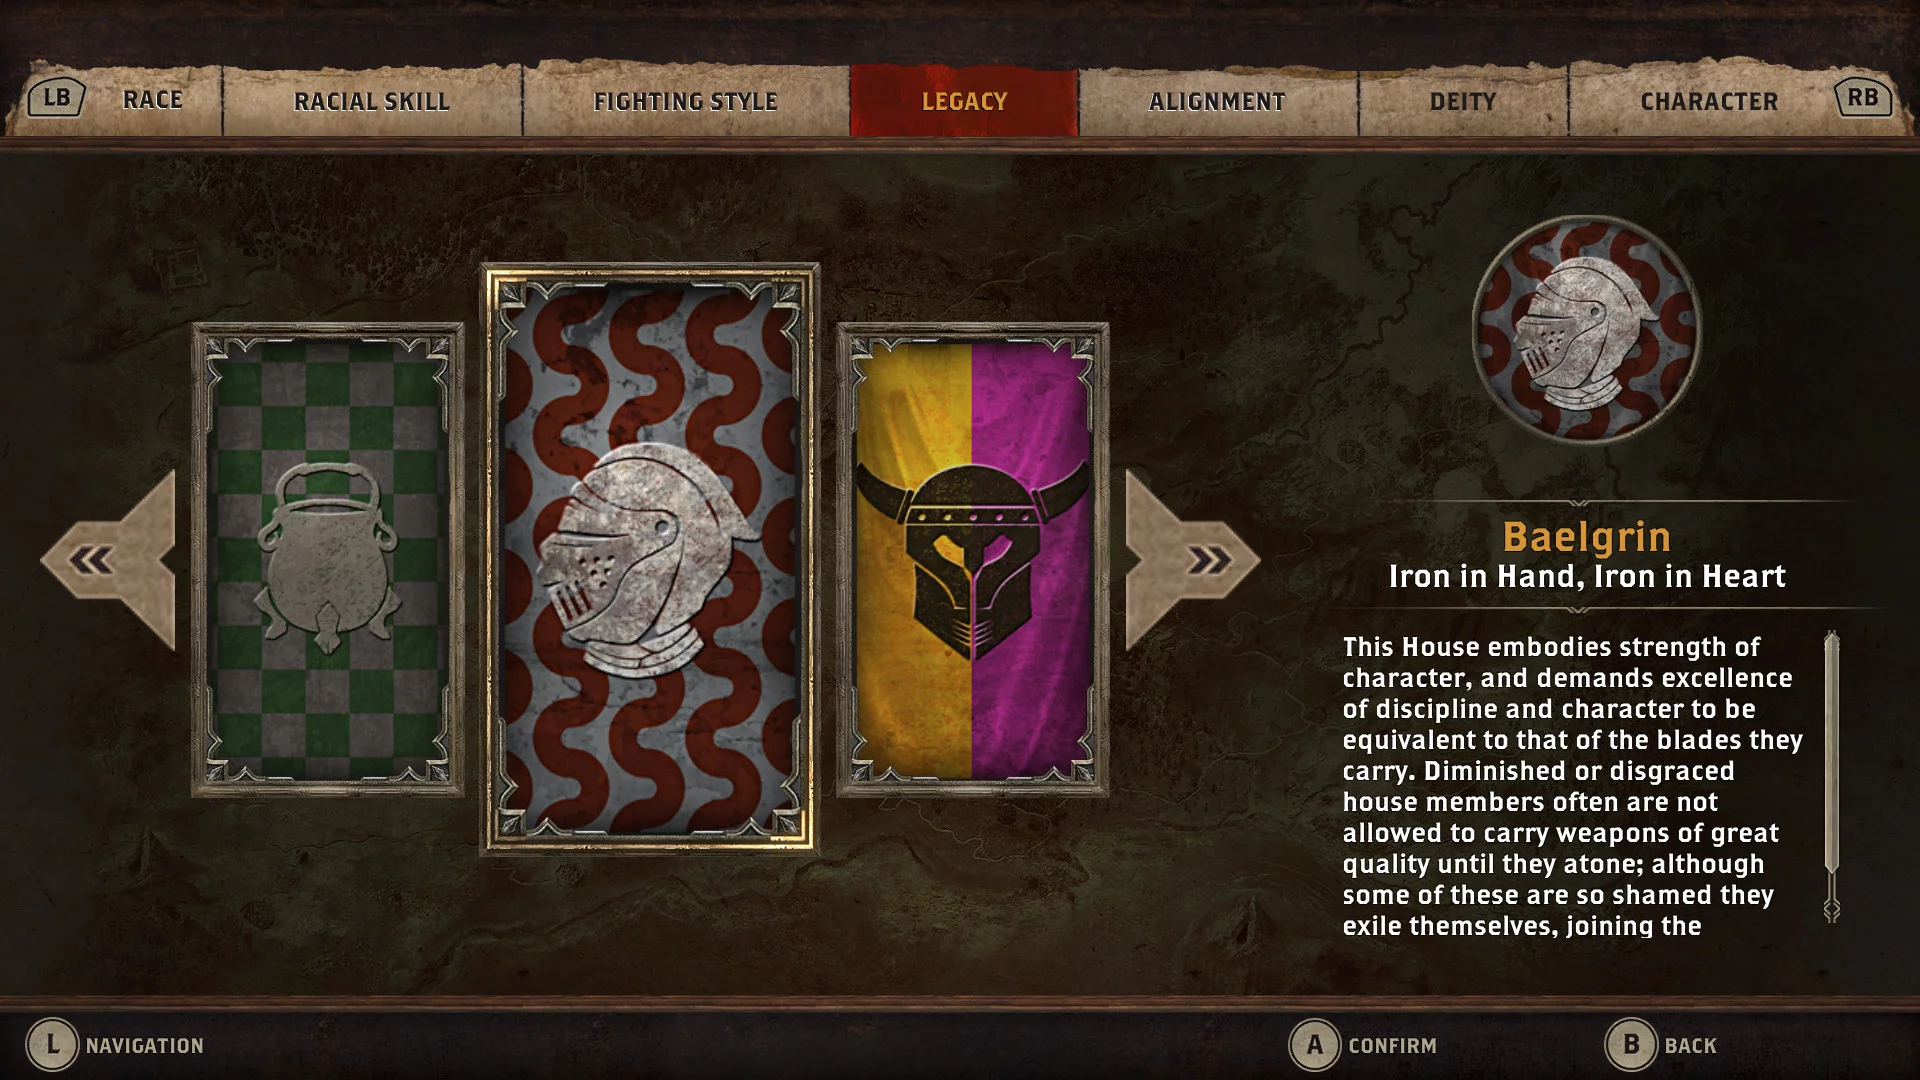Open the Race tab

(153, 100)
